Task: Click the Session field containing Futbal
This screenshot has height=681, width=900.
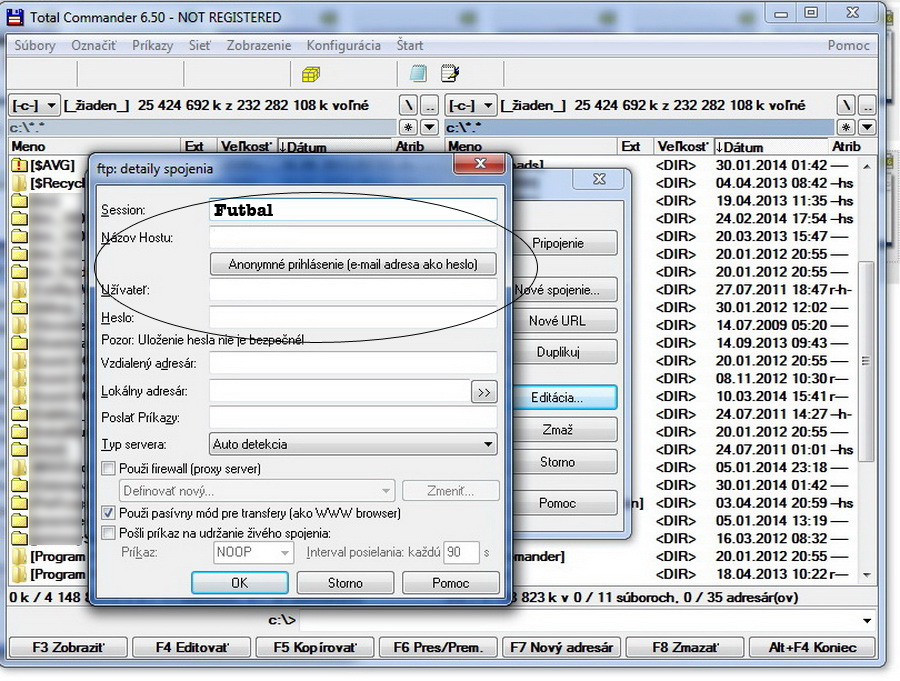Action: tap(353, 210)
